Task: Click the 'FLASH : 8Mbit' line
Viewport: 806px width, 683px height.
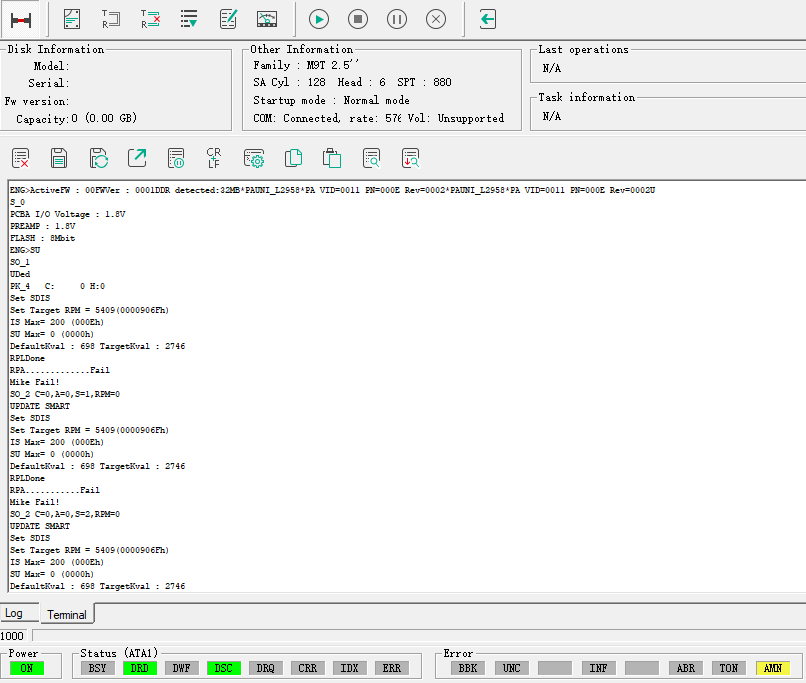Action: (43, 238)
